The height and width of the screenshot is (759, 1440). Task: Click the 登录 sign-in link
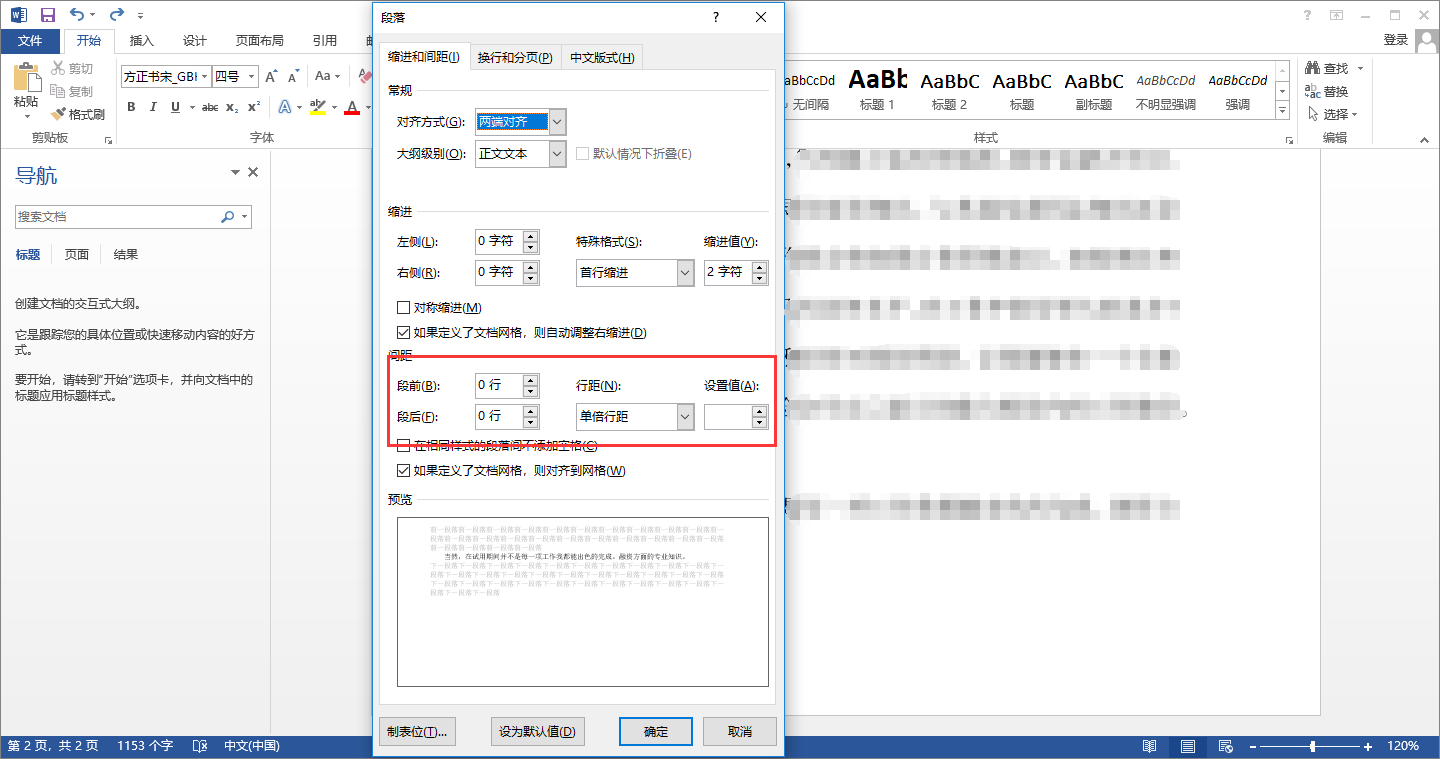point(1396,40)
